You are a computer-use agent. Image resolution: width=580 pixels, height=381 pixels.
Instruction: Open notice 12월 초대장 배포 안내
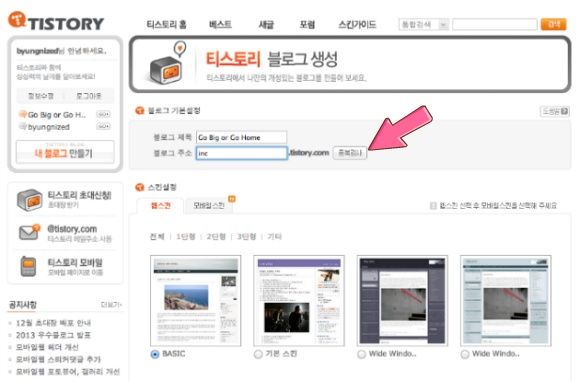pyautogui.click(x=53, y=323)
